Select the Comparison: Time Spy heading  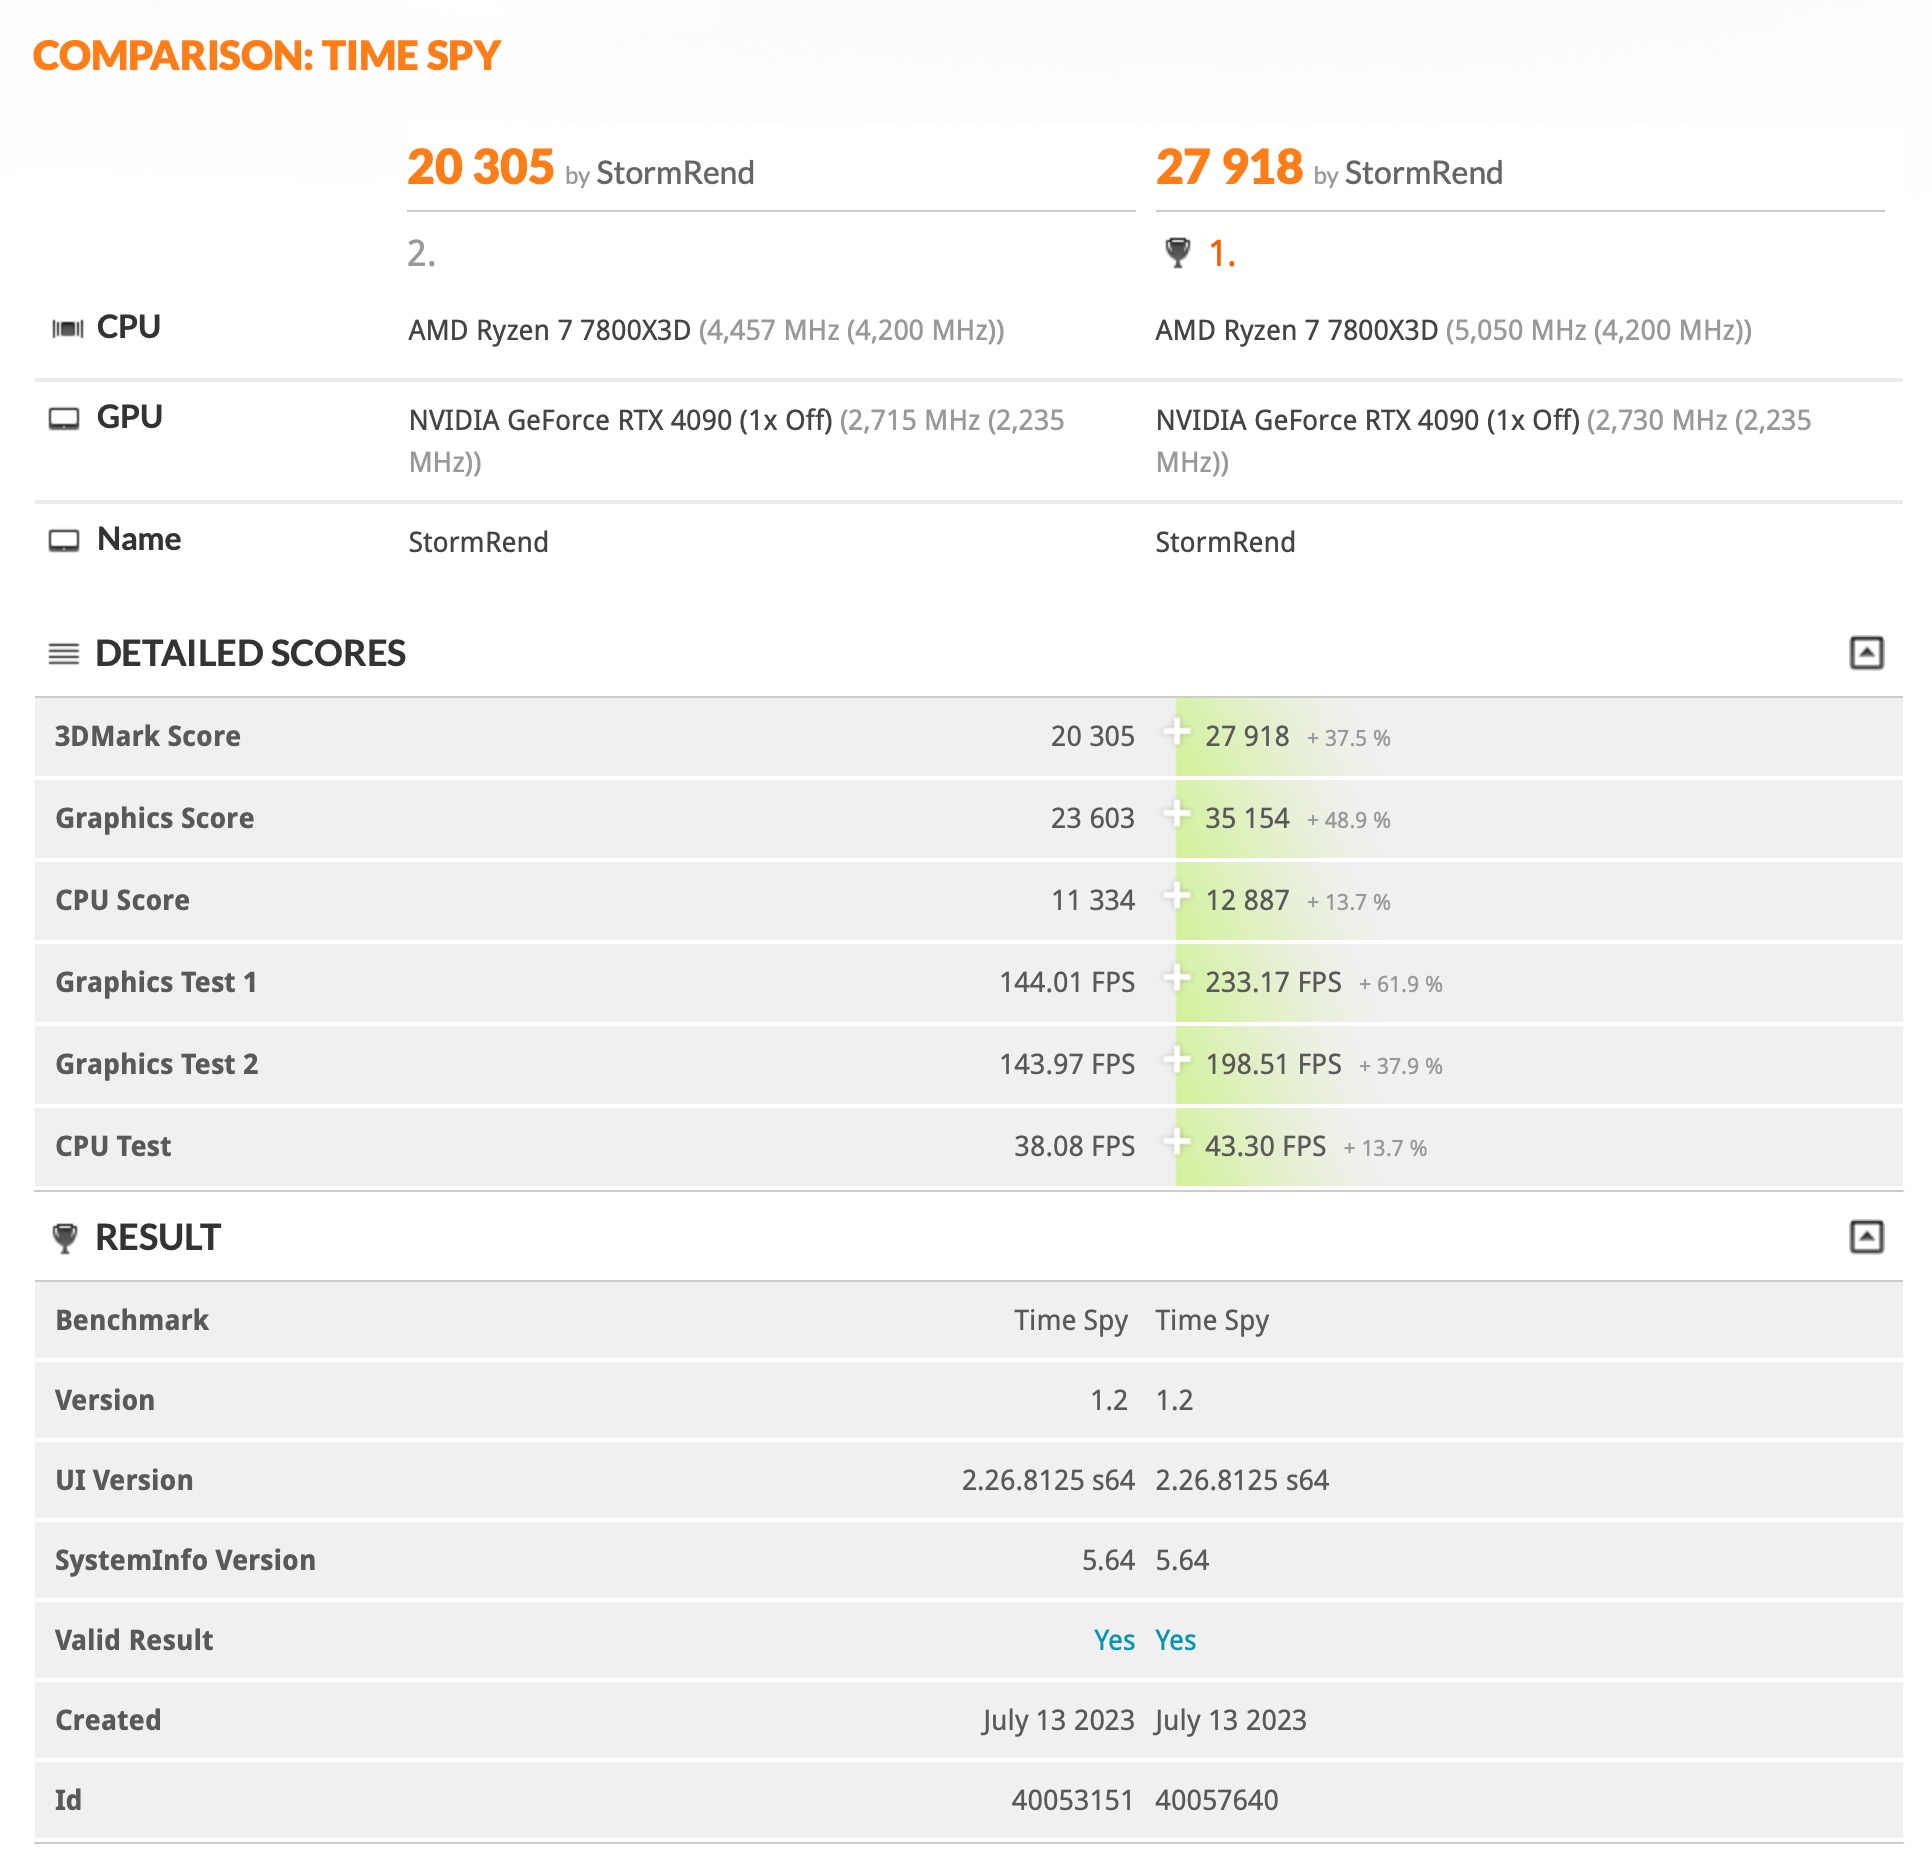coord(267,56)
